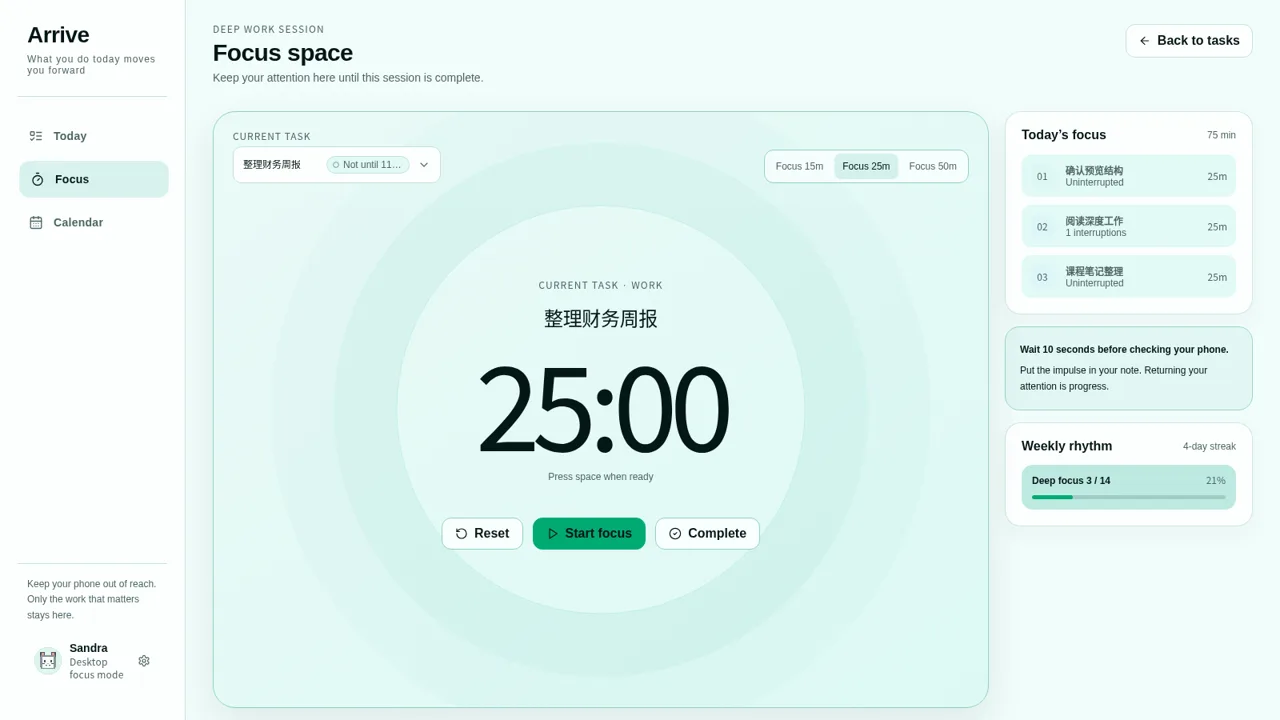The image size is (1280, 720).
Task: Select the Focus 25m duration option
Action: click(x=866, y=166)
